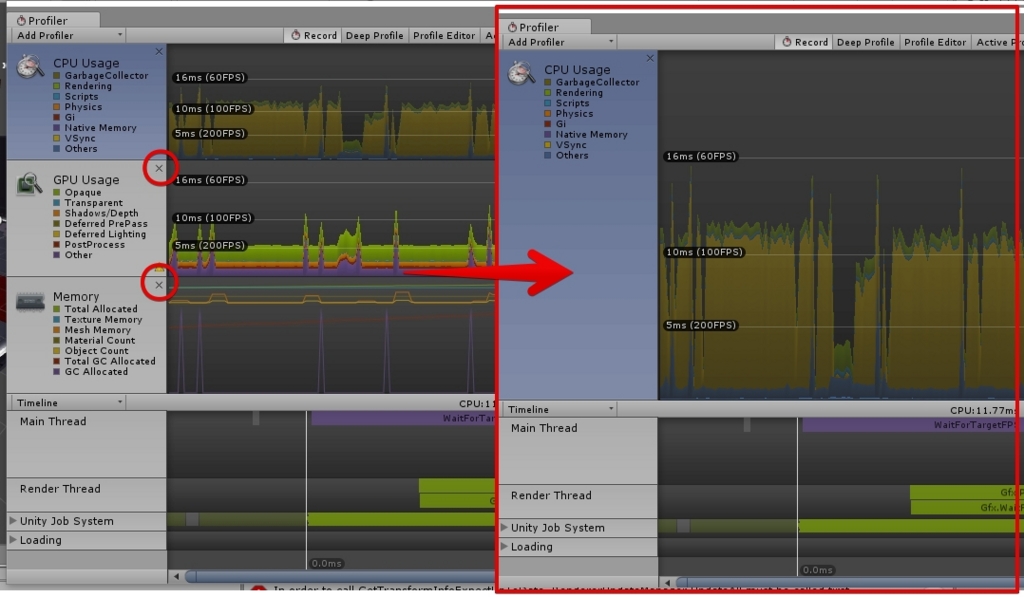This screenshot has height=597, width=1024.
Task: Click Profile Editor in right profiler toolbar
Action: 935,42
